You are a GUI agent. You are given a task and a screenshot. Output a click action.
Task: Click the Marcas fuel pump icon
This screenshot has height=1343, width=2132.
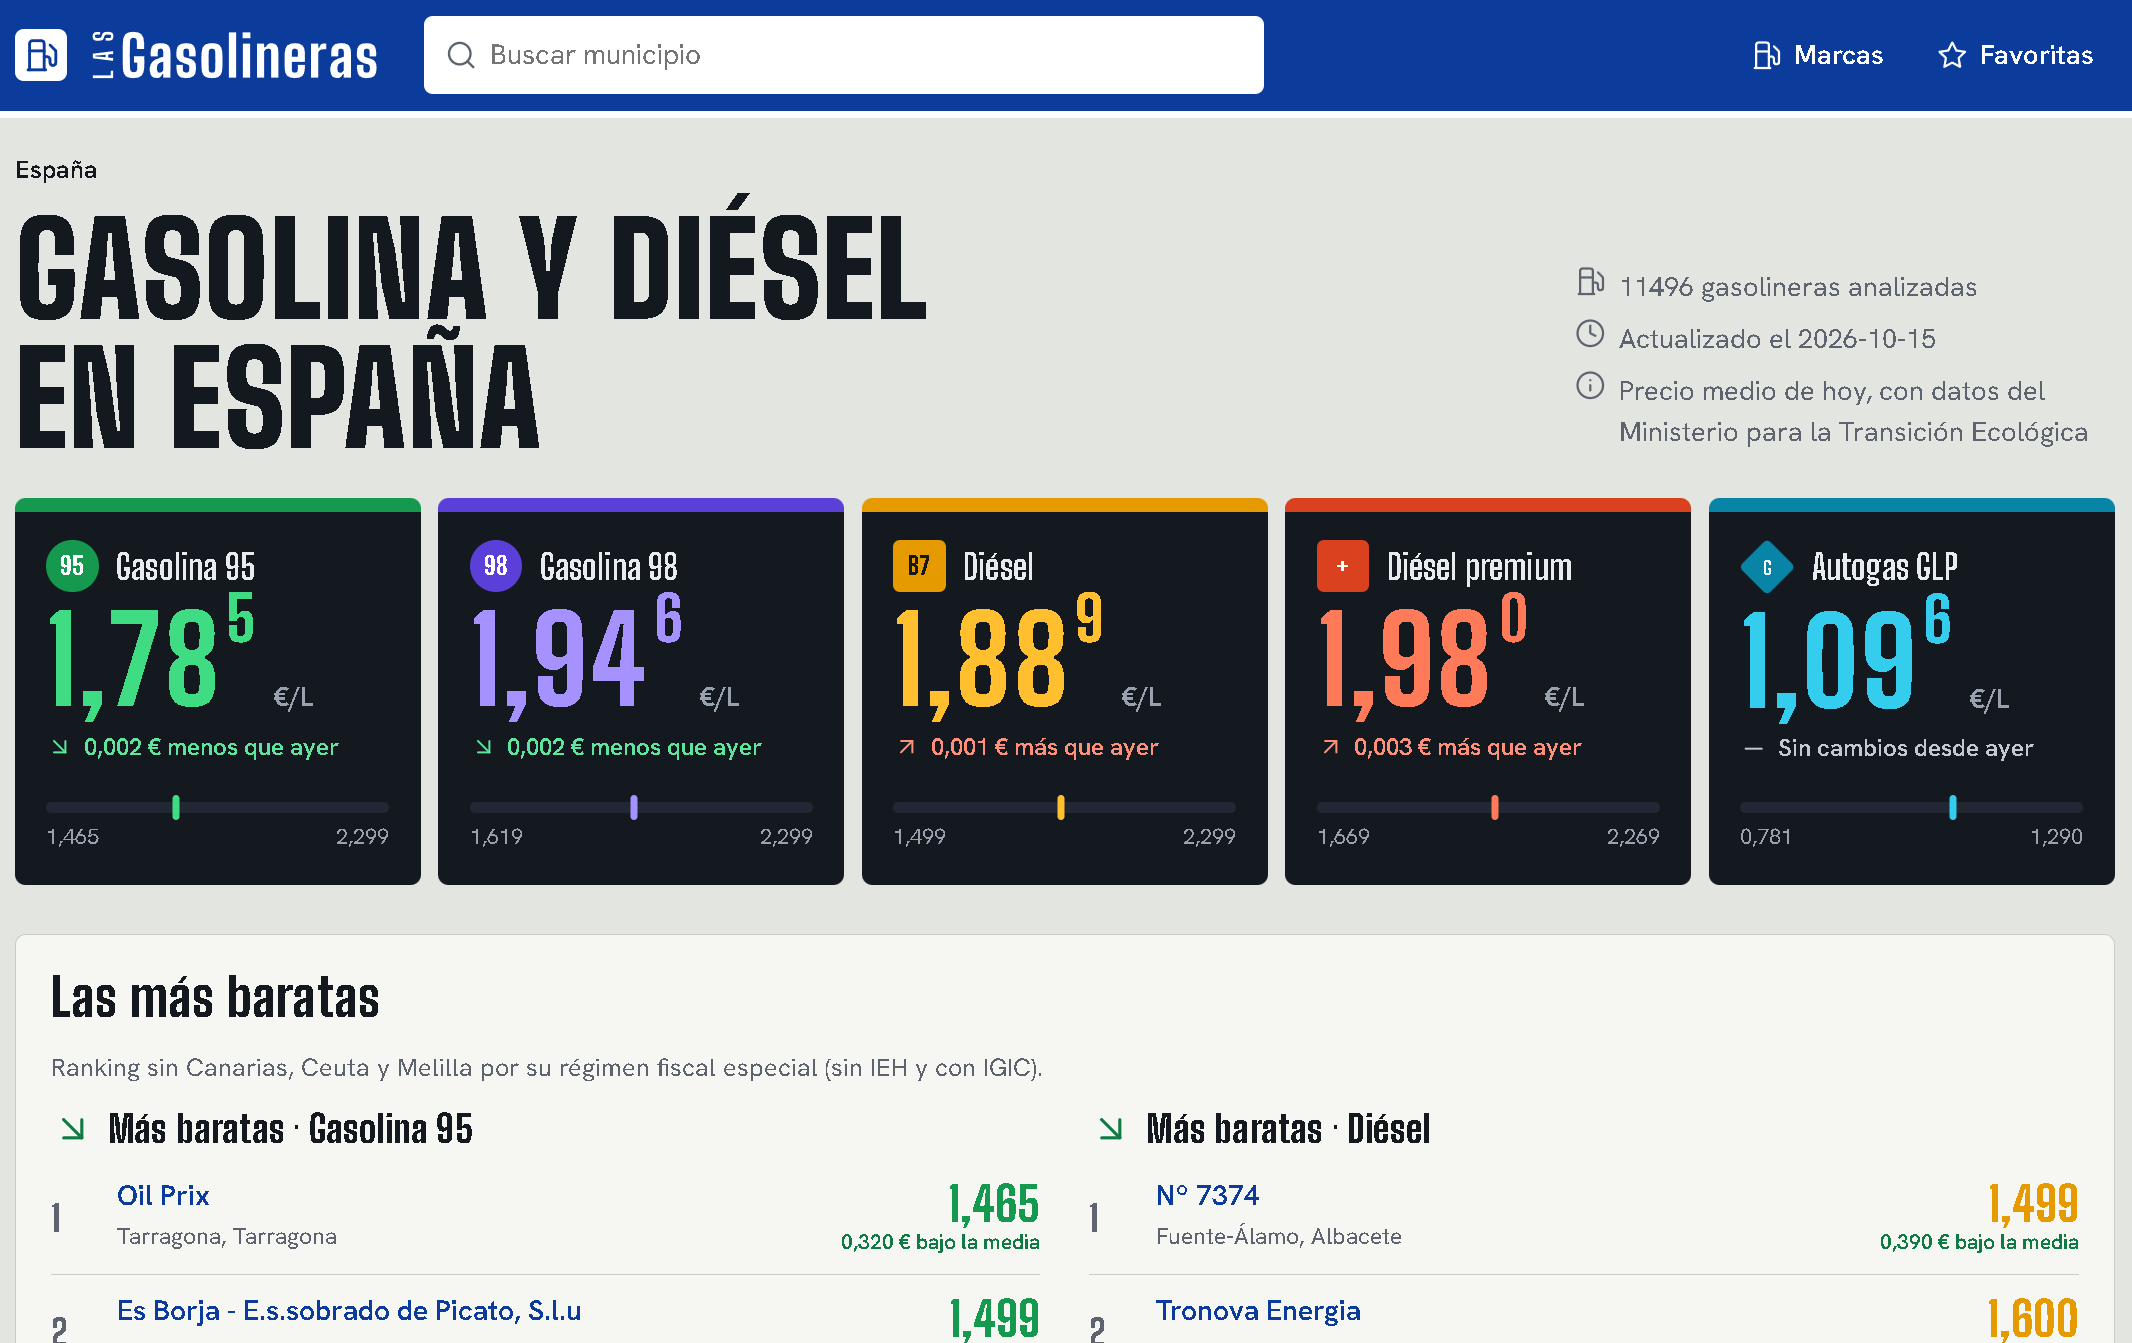point(1767,55)
